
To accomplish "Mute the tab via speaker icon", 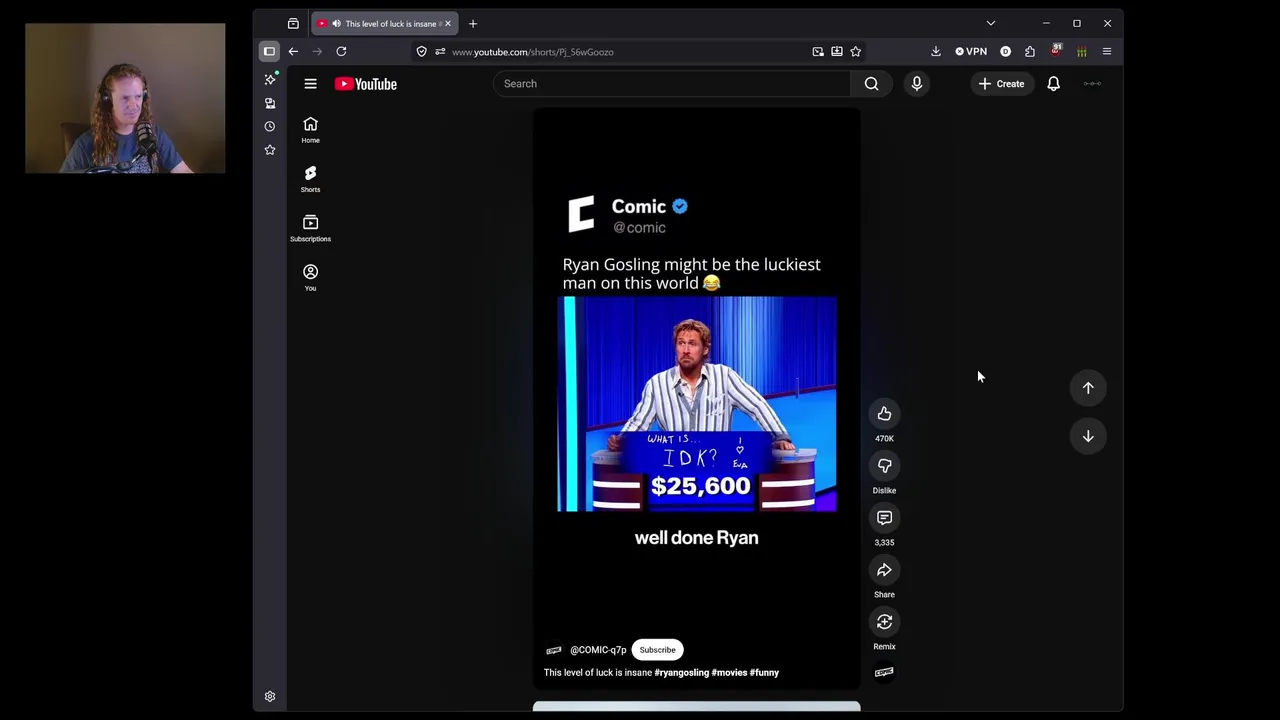I will coord(336,23).
